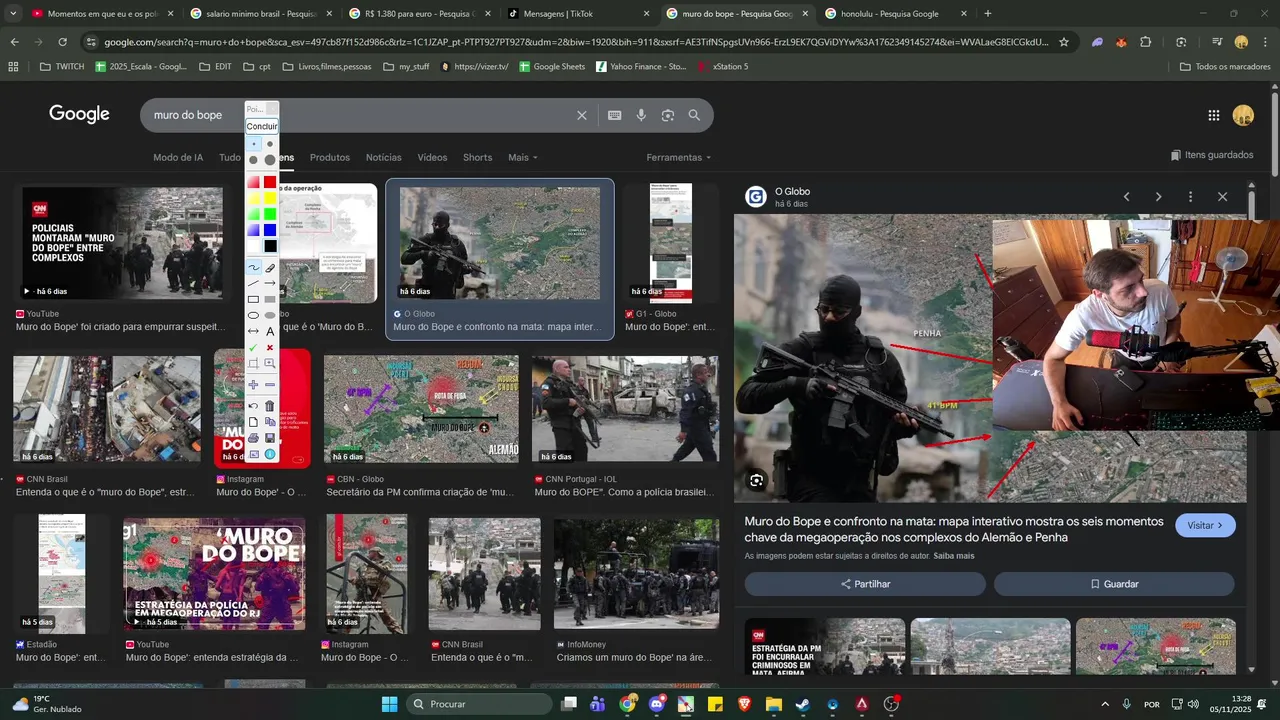
Task: Pick the solid blue color swatch
Action: 270,230
